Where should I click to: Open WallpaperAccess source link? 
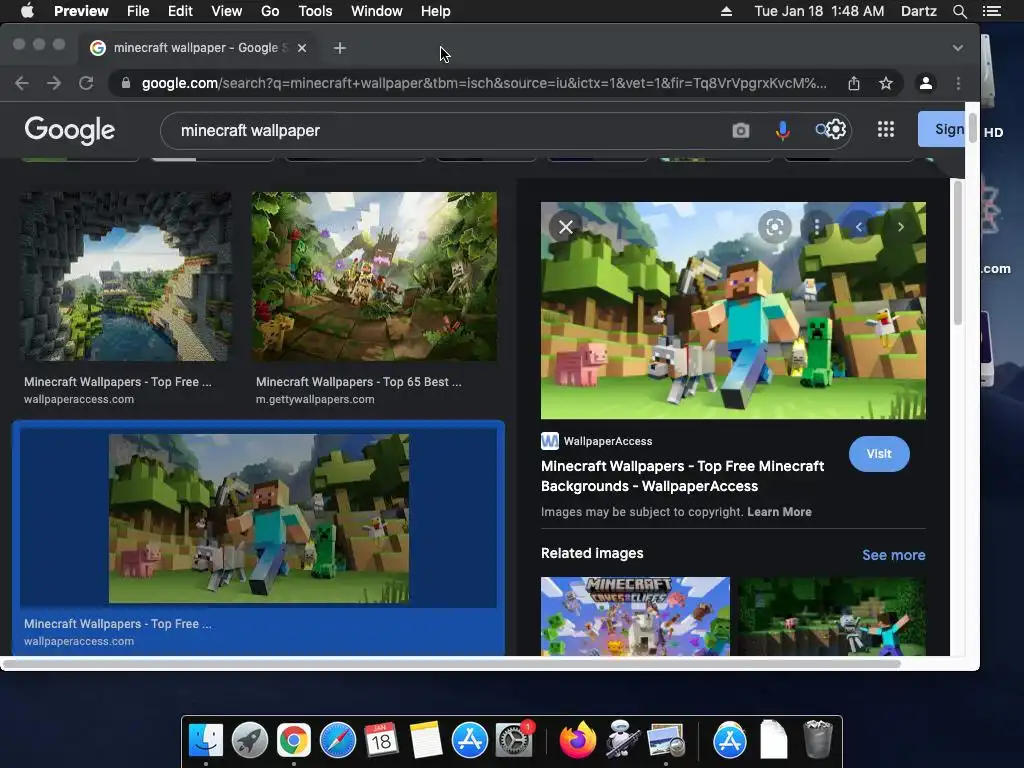tap(596, 441)
